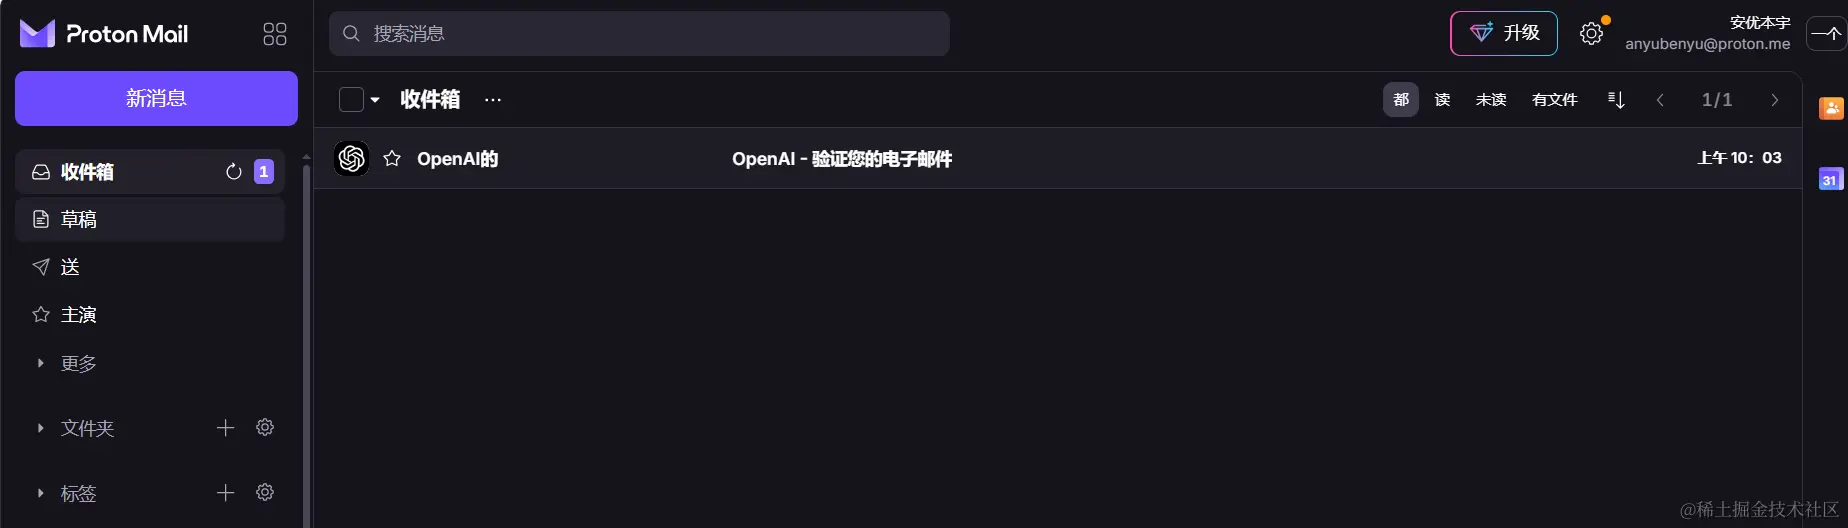The height and width of the screenshot is (528, 1848).
Task: Compose with the 新消息 button
Action: pyautogui.click(x=156, y=98)
